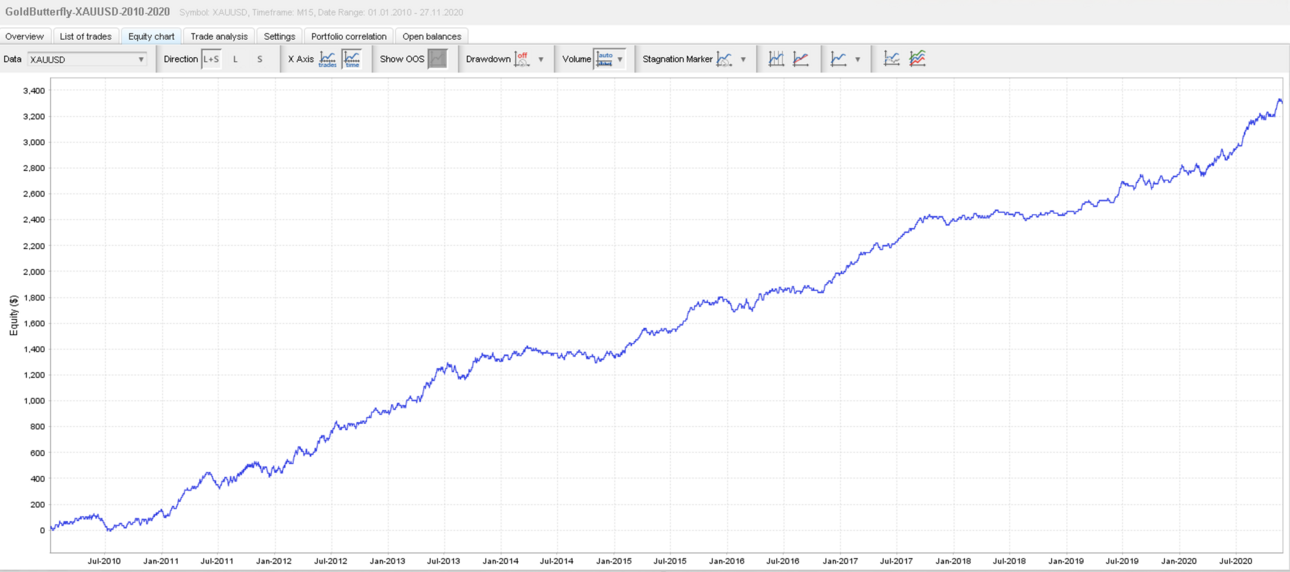Screen dimensions: 1290x572
Task: Select L+S direction toggle
Action: click(211, 59)
